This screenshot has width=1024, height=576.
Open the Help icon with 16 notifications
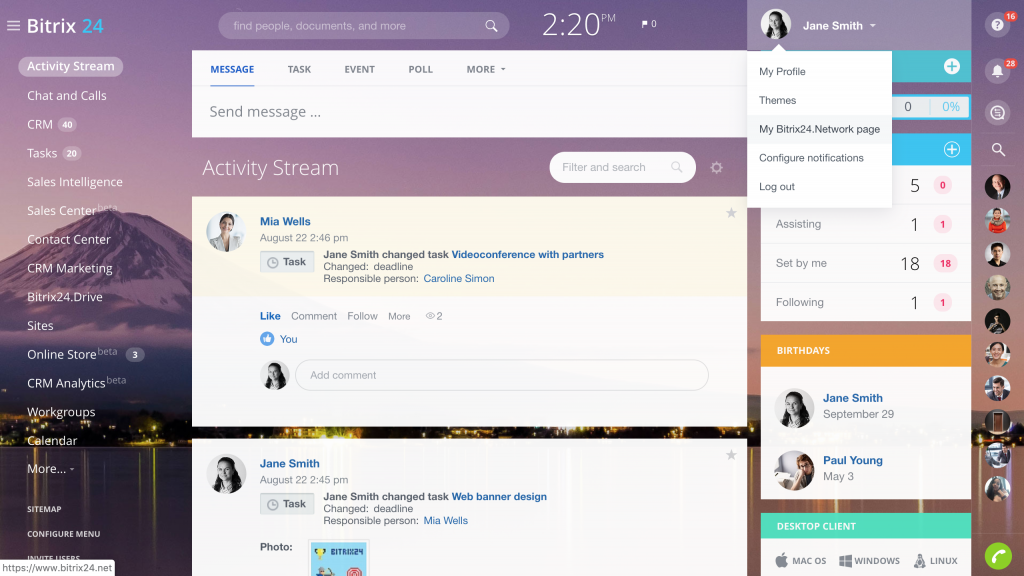(x=997, y=25)
